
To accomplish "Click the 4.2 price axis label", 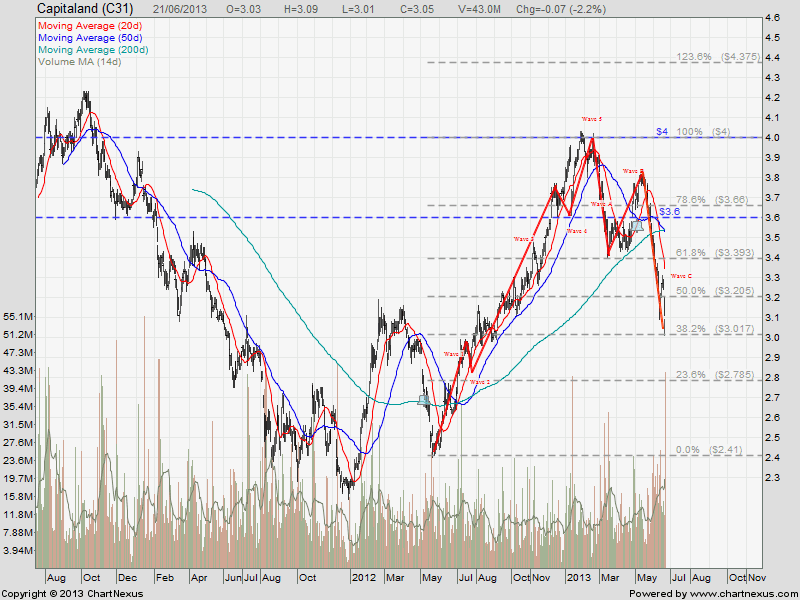I will tap(772, 98).
